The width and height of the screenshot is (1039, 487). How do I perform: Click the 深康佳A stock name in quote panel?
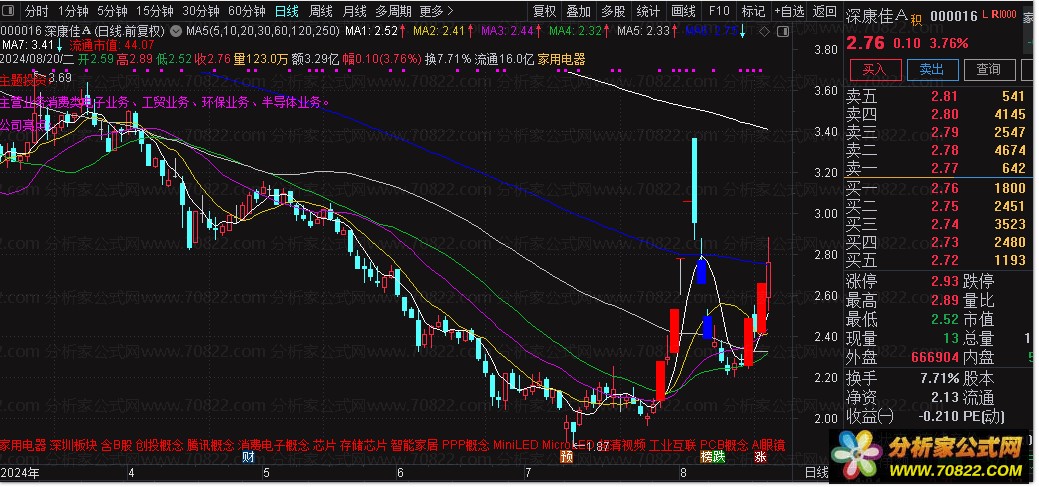(x=876, y=17)
